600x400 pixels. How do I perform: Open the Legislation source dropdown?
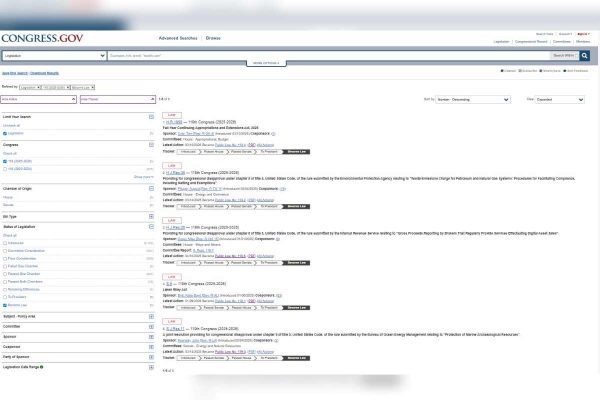tap(54, 56)
